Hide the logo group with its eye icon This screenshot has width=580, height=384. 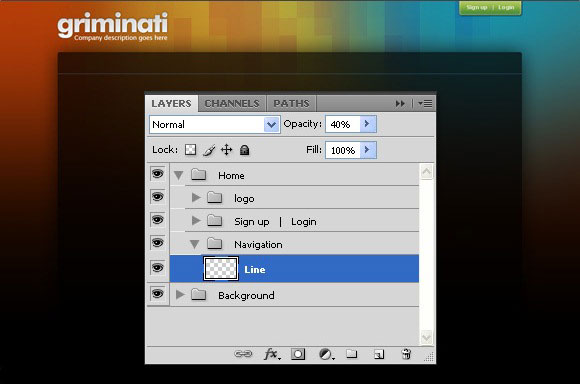tap(158, 196)
